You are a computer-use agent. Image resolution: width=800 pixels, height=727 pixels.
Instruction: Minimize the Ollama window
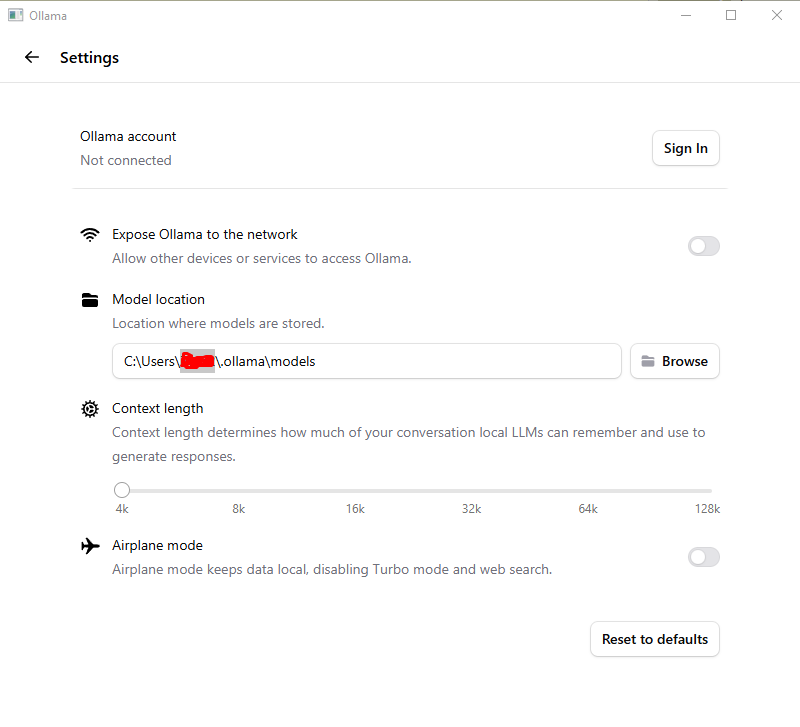tap(686, 15)
